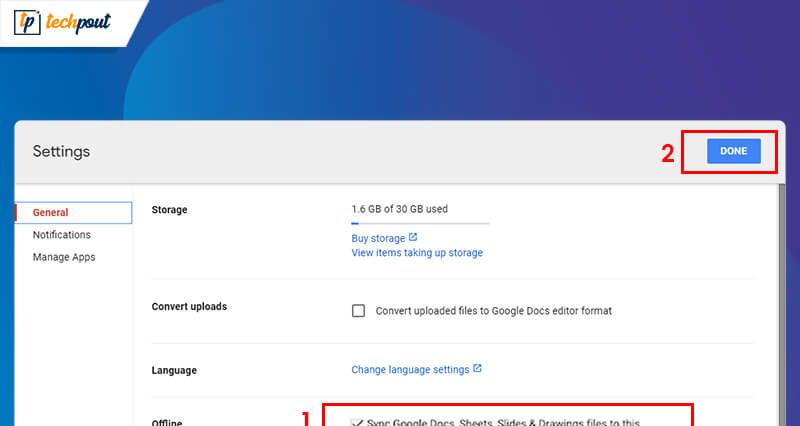Screen dimensions: 800x426
Task: Click View items taking up storage
Action: click(x=417, y=253)
